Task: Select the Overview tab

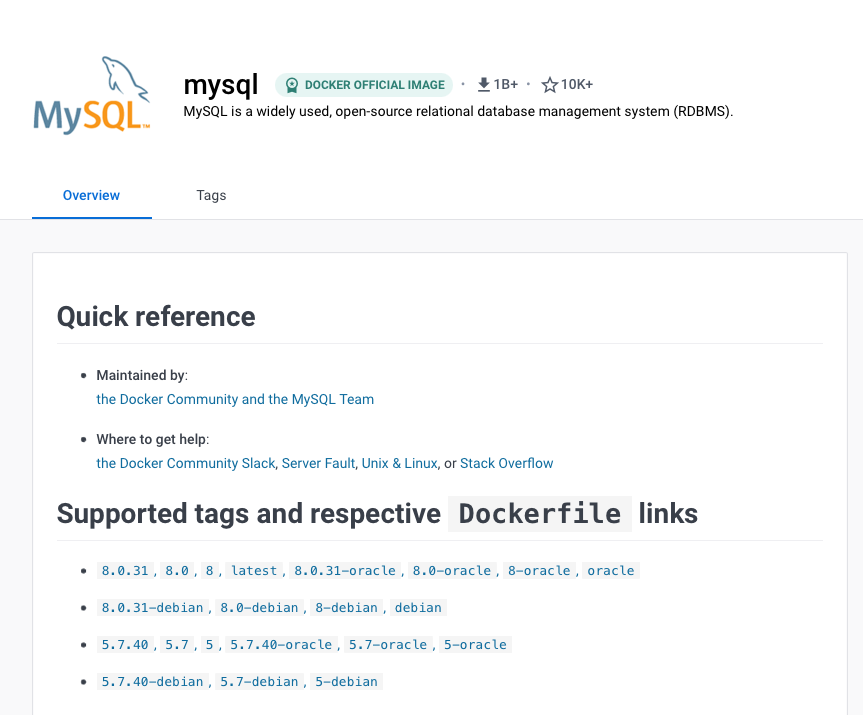Action: [91, 195]
